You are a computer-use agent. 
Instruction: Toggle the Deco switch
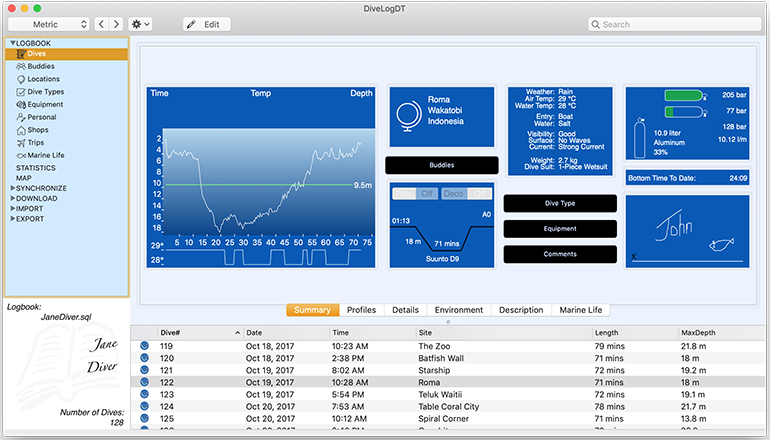[464, 193]
